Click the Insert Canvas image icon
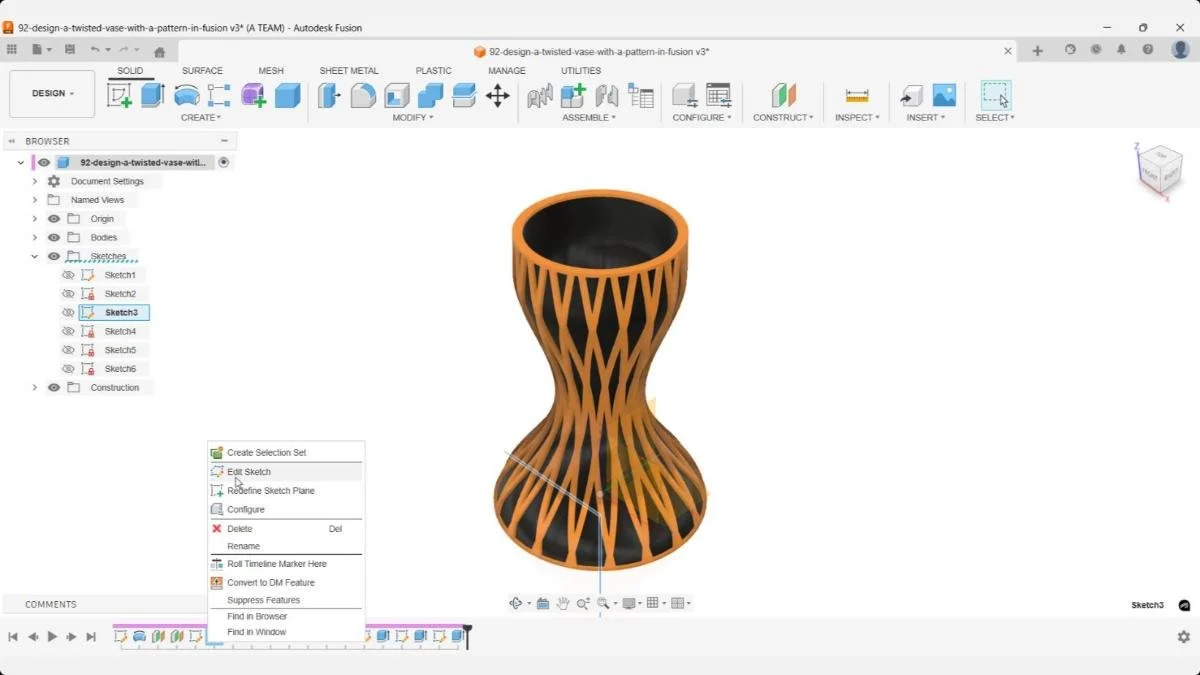This screenshot has height=675, width=1200. [944, 95]
